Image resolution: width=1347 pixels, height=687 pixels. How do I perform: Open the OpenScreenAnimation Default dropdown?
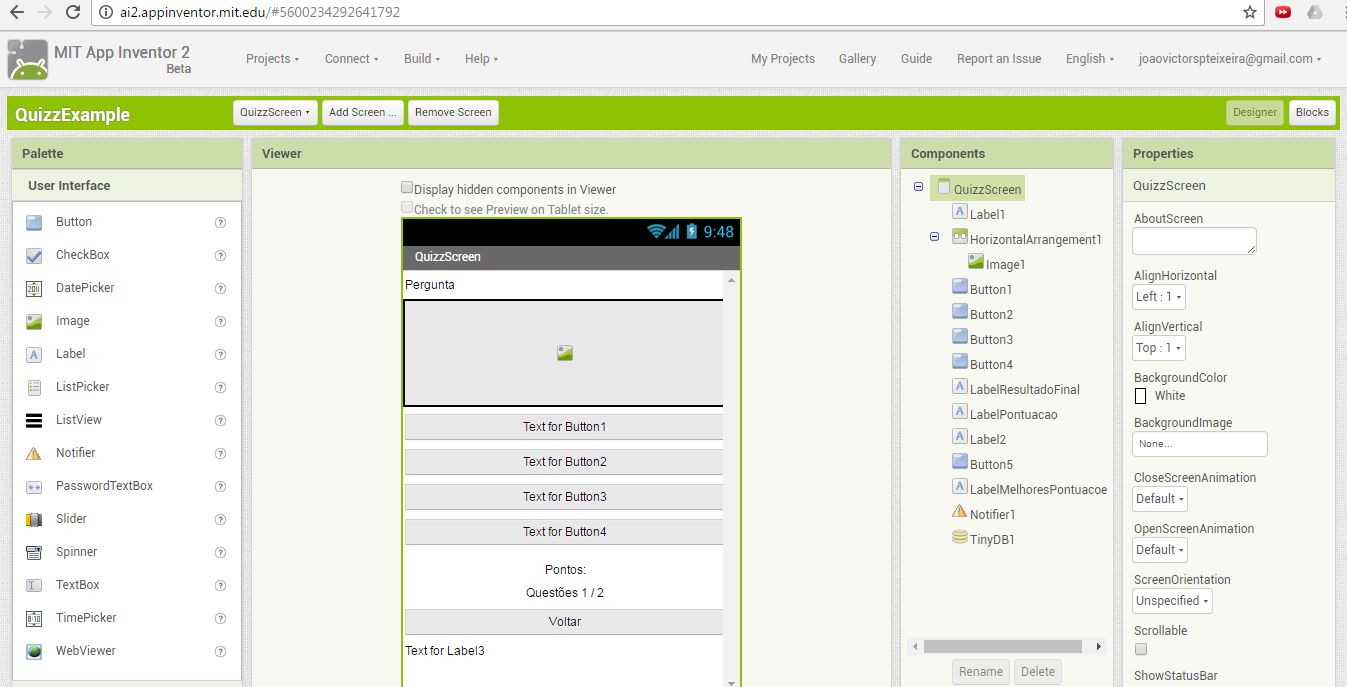click(1160, 550)
